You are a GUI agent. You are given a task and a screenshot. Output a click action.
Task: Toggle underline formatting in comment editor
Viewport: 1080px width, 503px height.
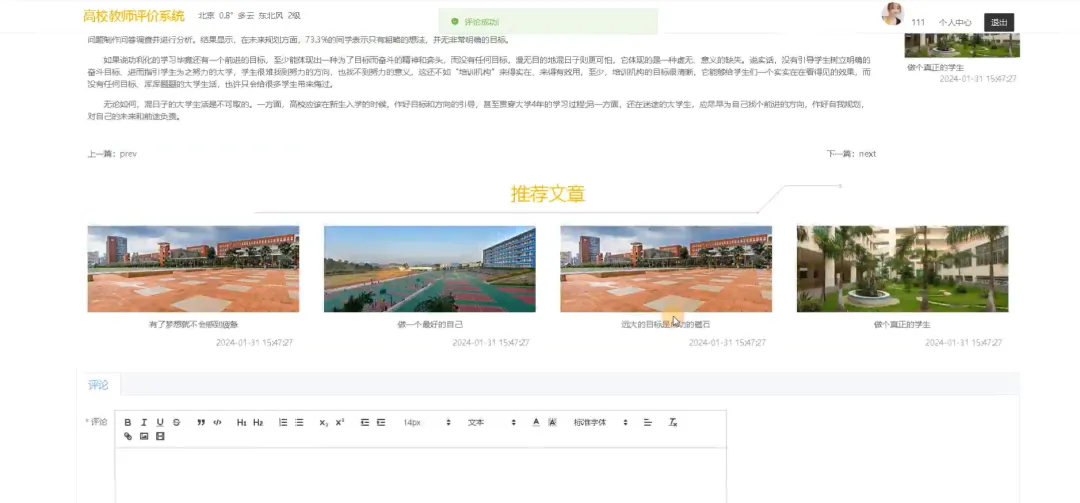[160, 422]
